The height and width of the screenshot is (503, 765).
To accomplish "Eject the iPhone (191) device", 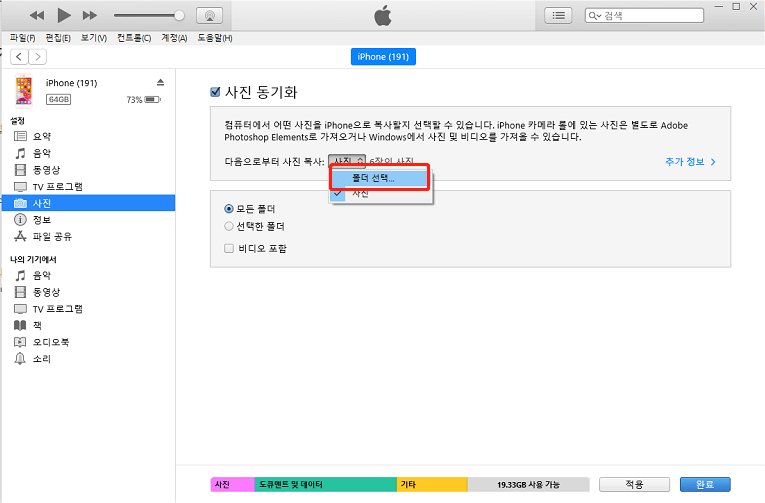I will (x=161, y=82).
